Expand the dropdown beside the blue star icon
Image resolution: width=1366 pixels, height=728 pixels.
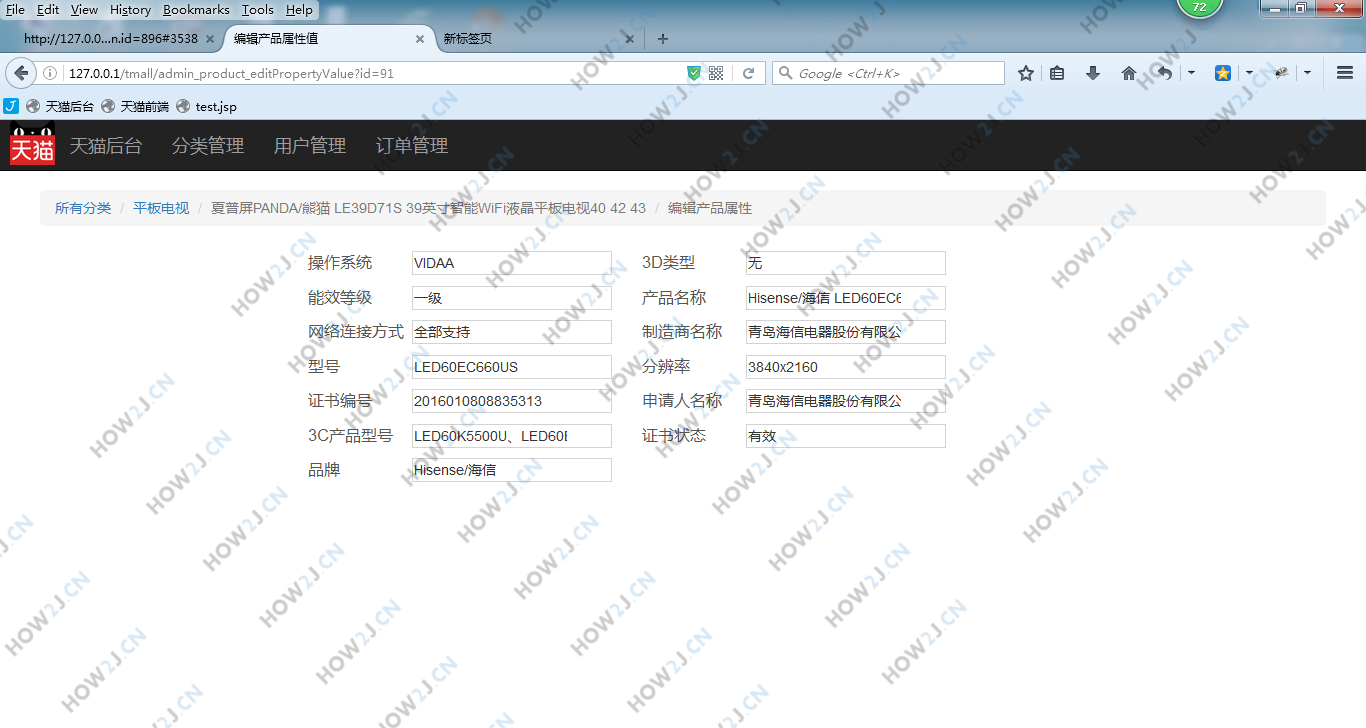click(x=1249, y=73)
